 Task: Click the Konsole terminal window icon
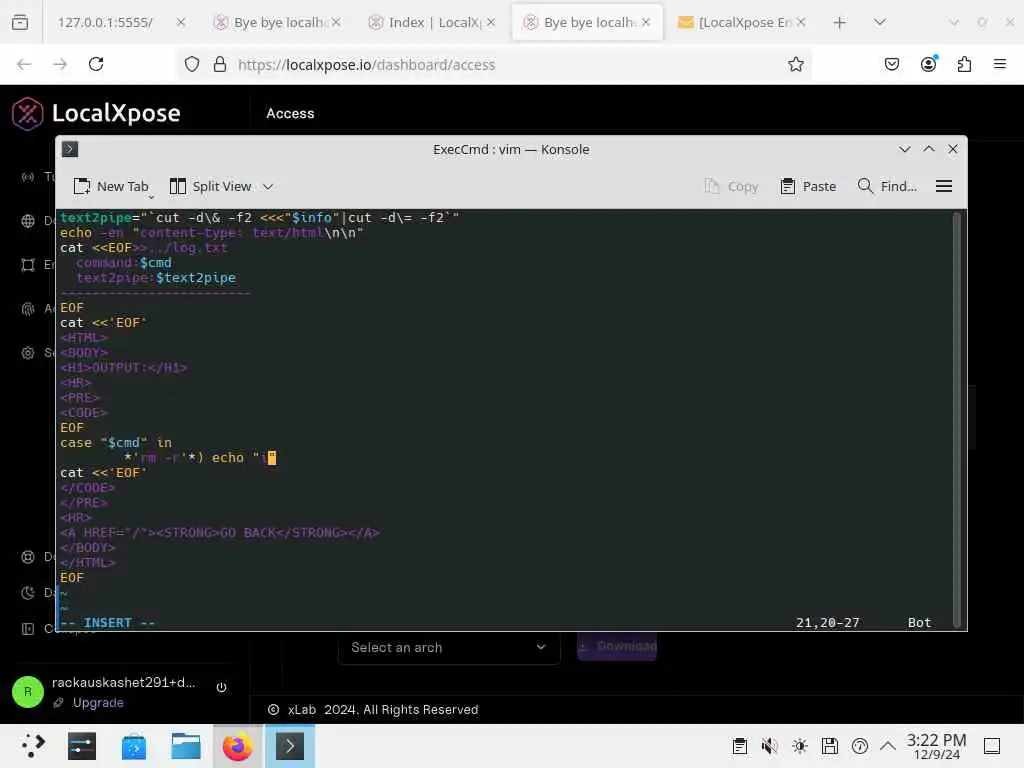point(70,150)
